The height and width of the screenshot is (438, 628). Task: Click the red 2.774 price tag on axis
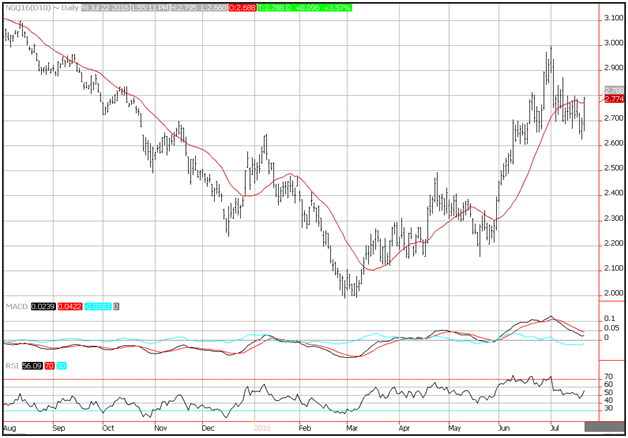[x=613, y=99]
